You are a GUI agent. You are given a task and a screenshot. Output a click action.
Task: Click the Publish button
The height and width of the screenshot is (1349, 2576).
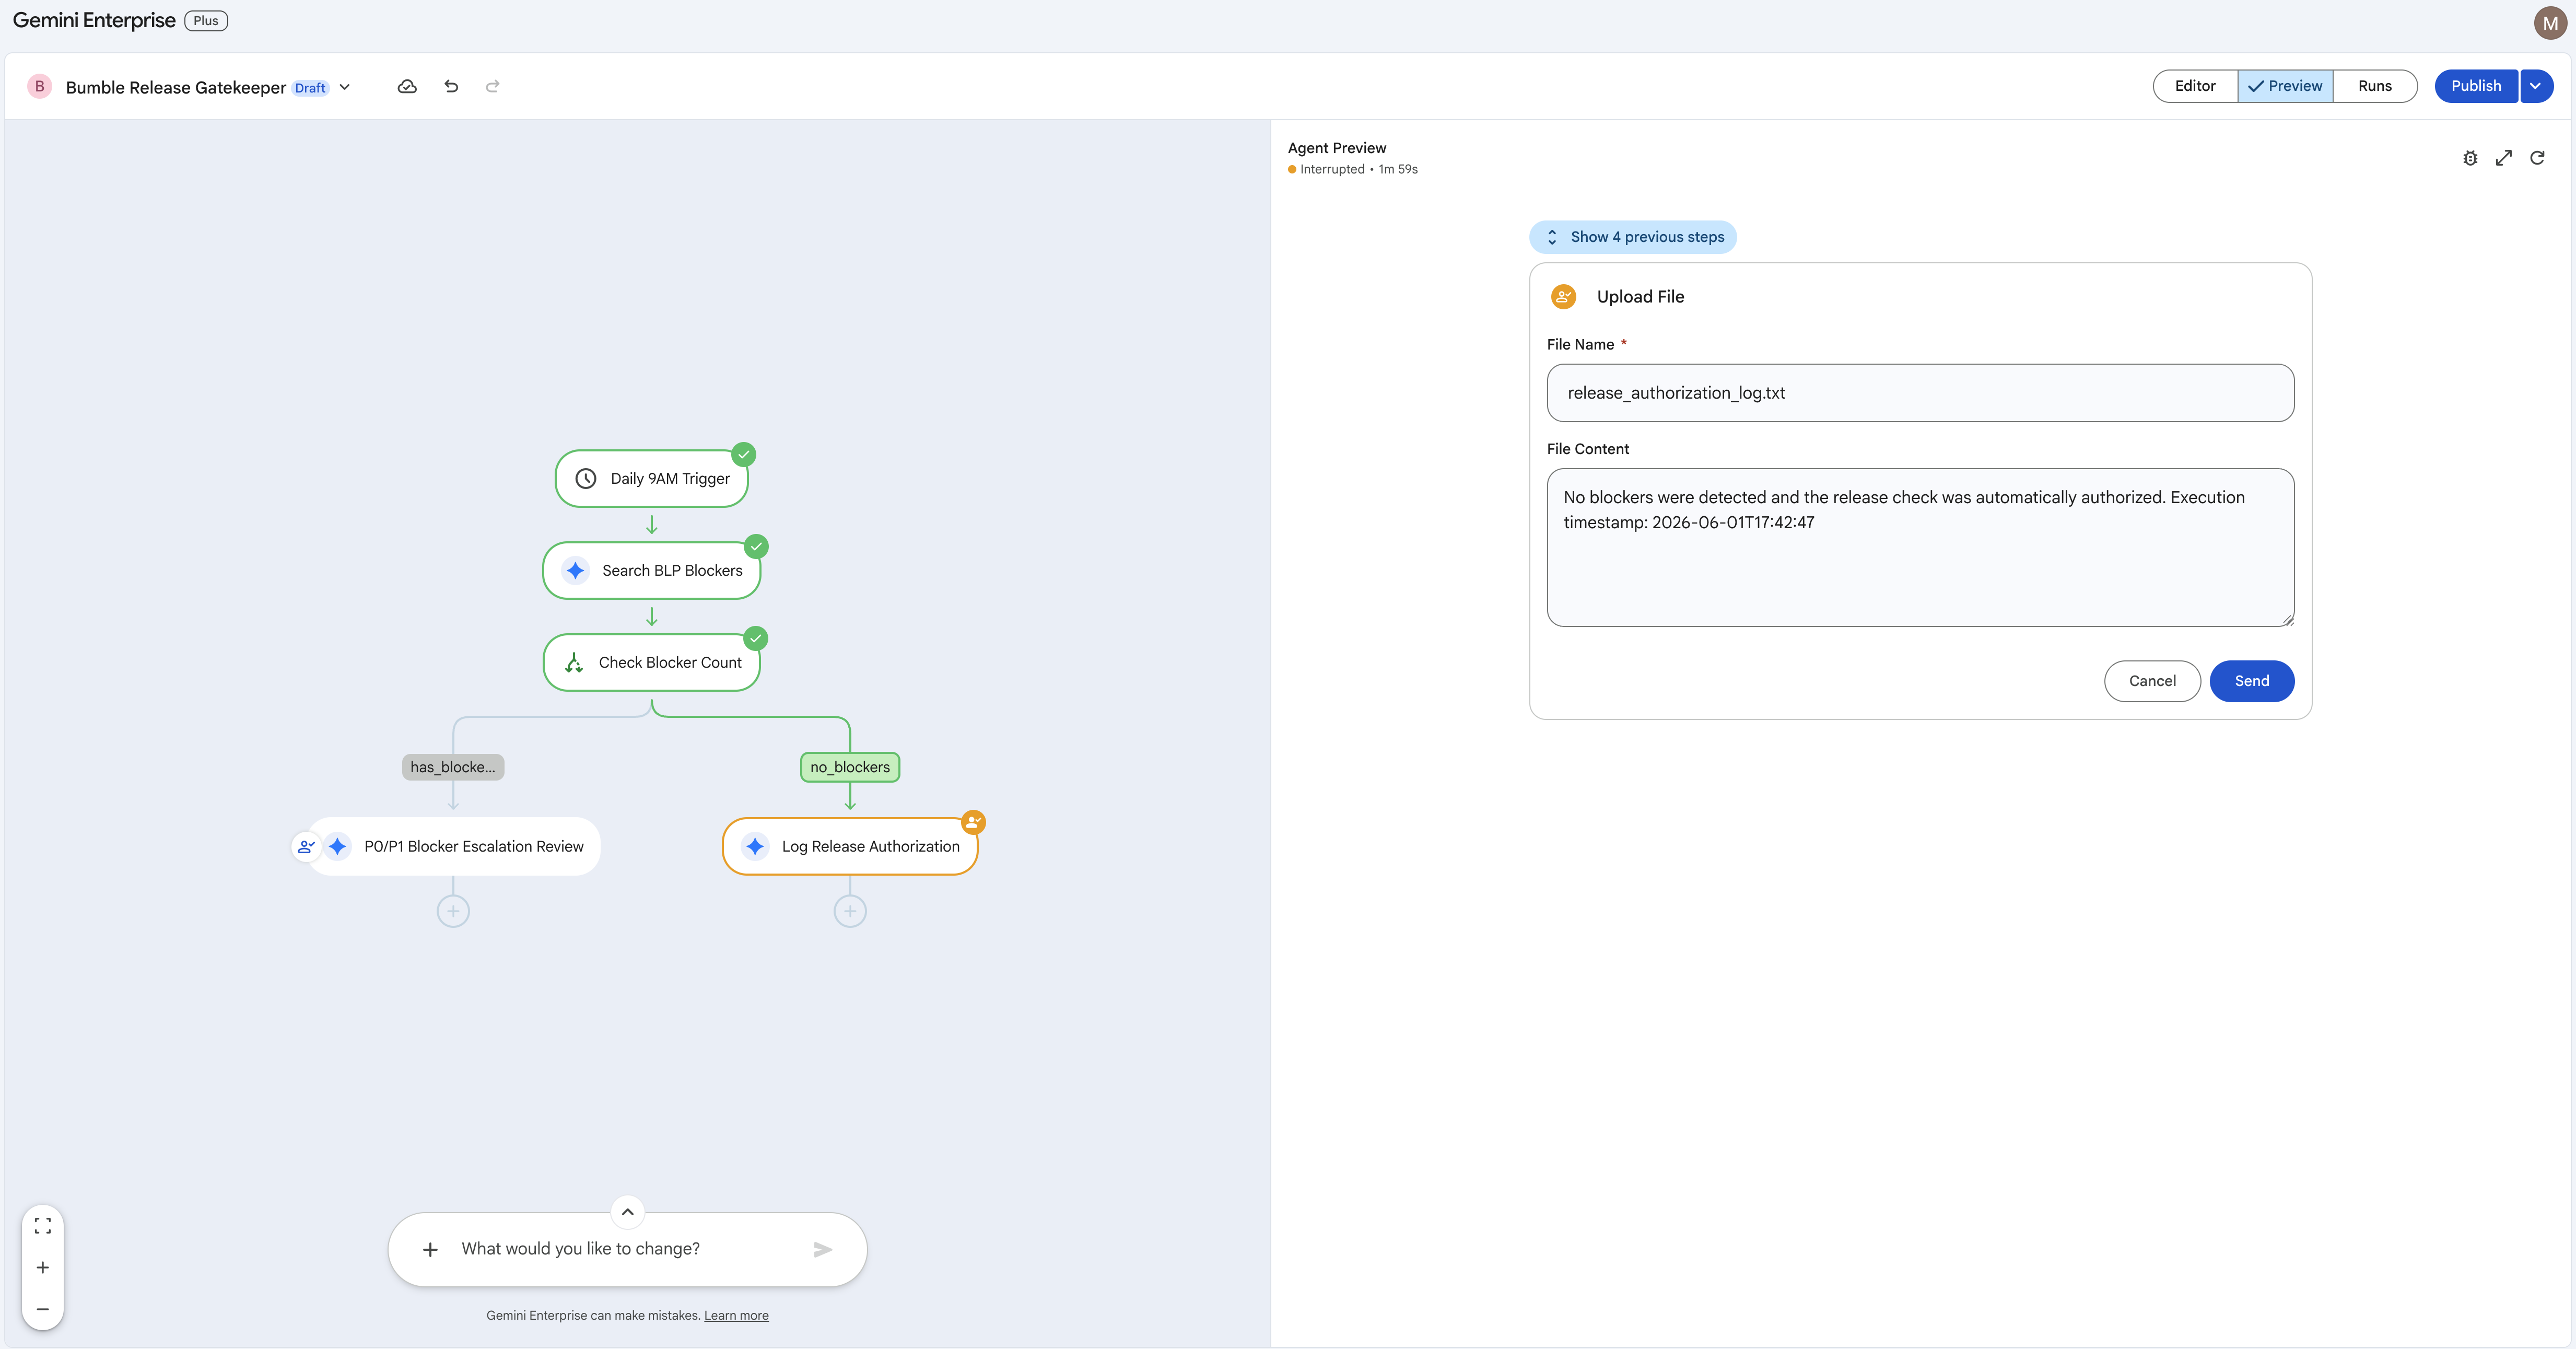(x=2476, y=86)
